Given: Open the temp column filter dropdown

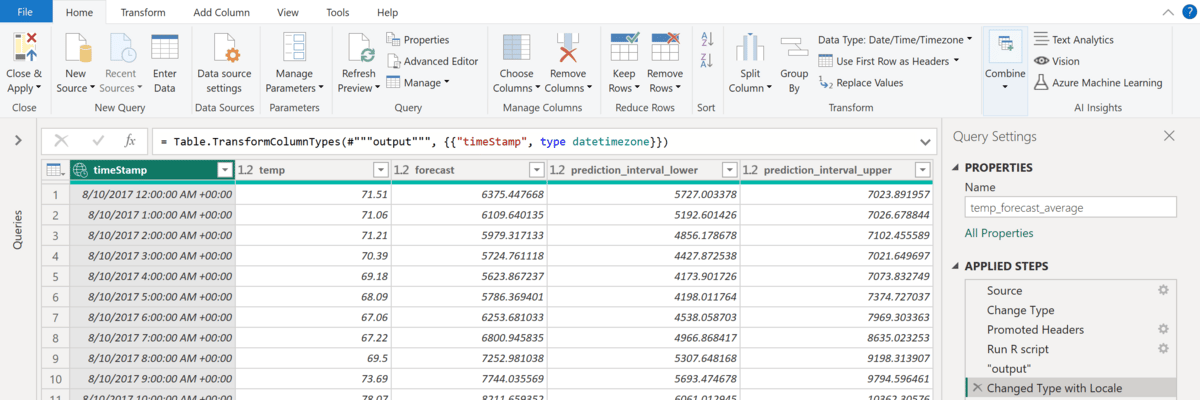Looking at the screenshot, I should pos(380,170).
